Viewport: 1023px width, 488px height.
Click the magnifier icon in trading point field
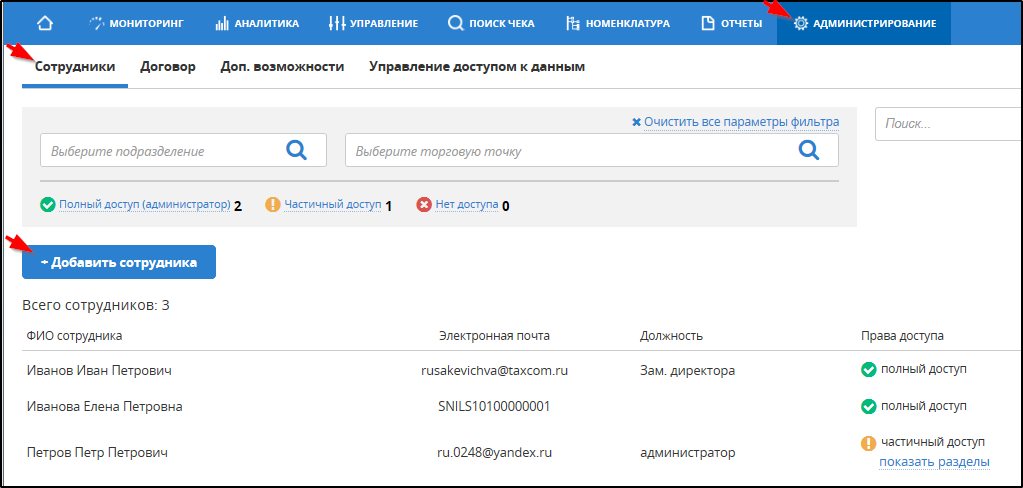click(808, 150)
